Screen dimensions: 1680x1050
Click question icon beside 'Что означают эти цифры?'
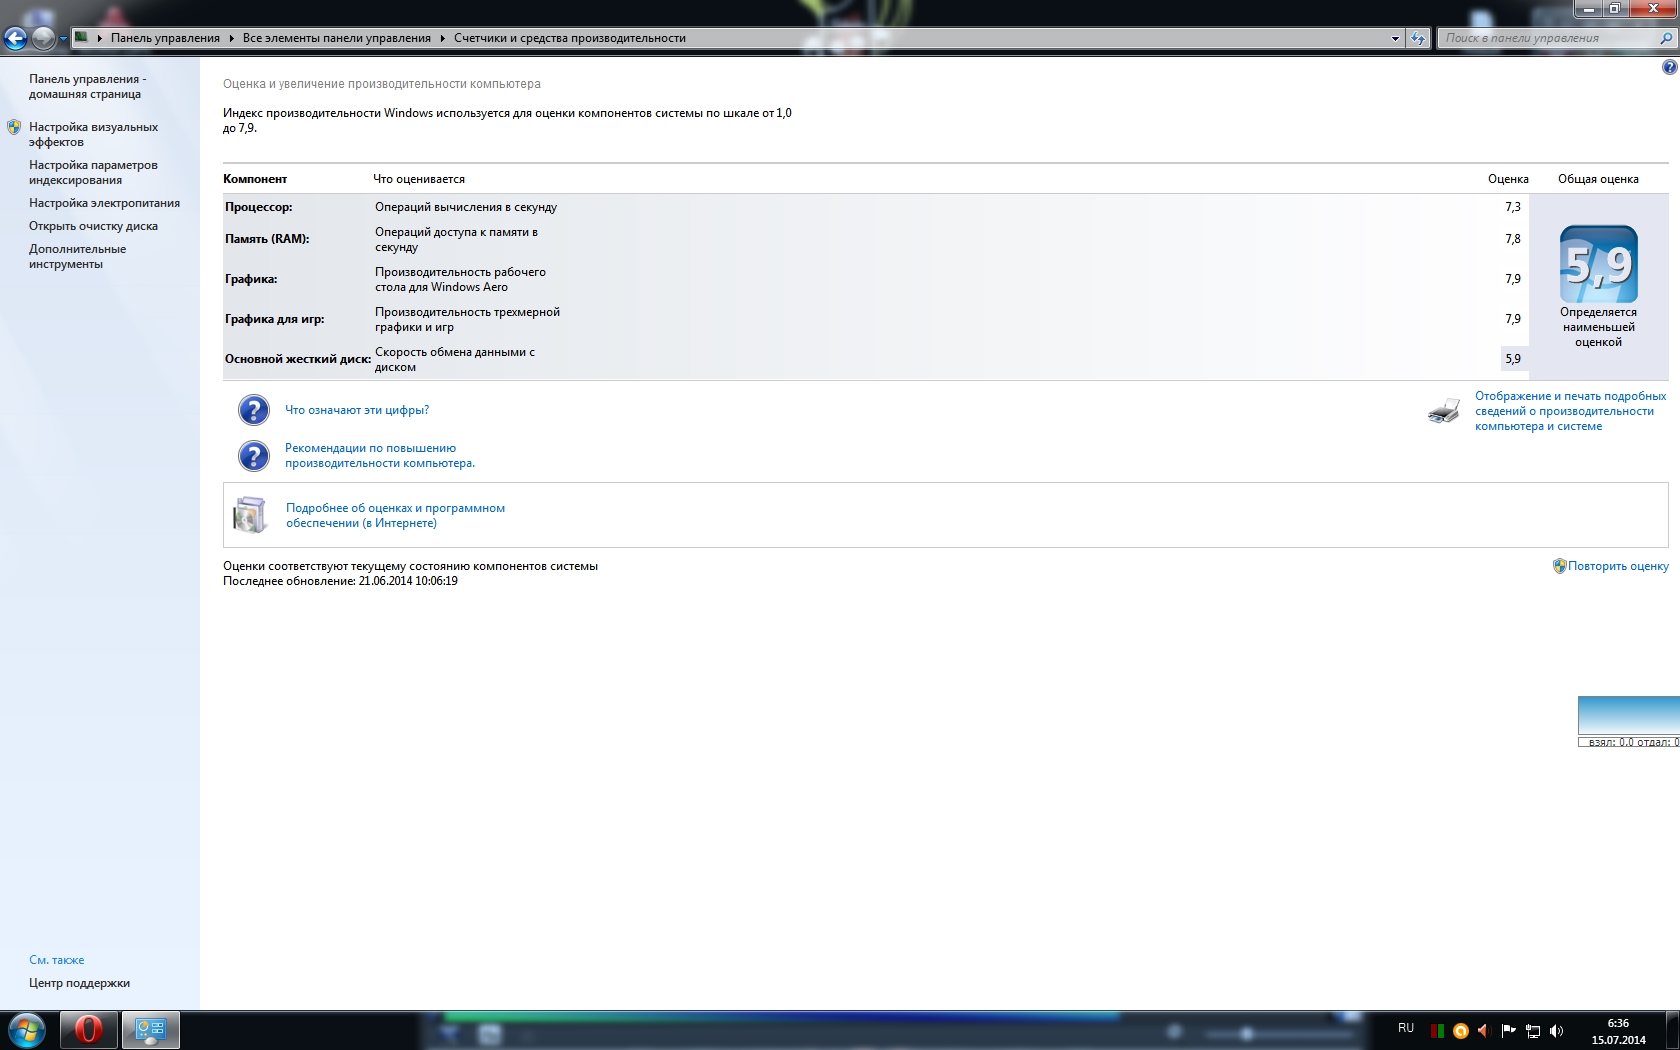(254, 410)
